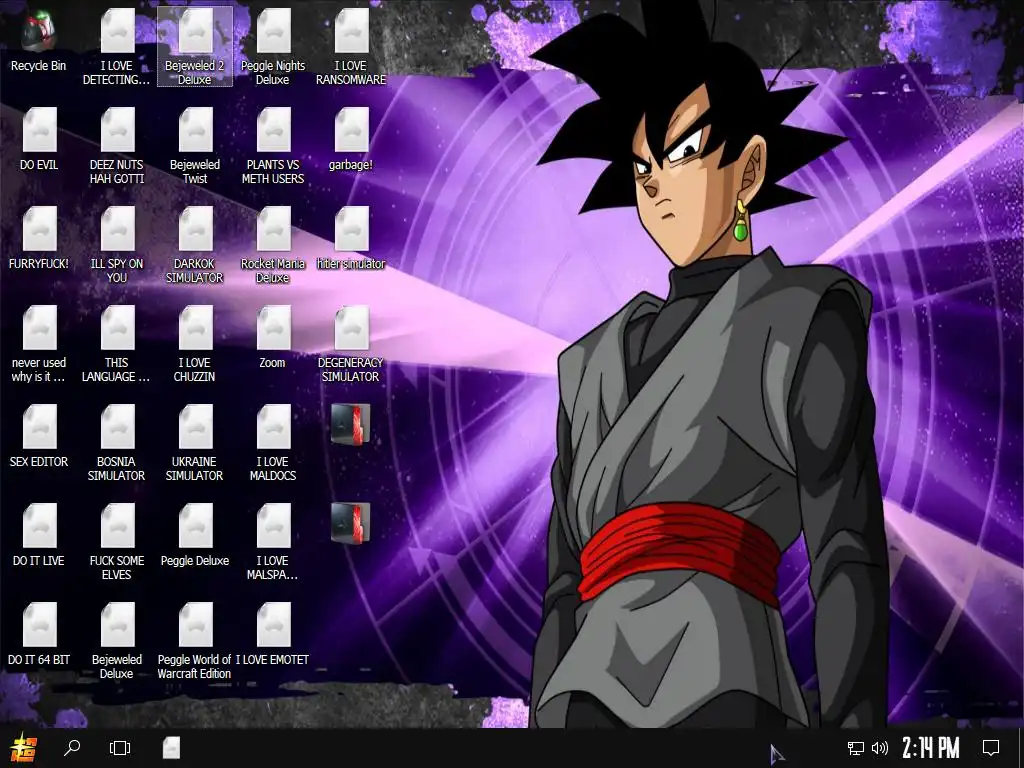Image resolution: width=1024 pixels, height=768 pixels.
Task: Click the DARKOK SIMULATOR shortcut
Action: click(195, 245)
